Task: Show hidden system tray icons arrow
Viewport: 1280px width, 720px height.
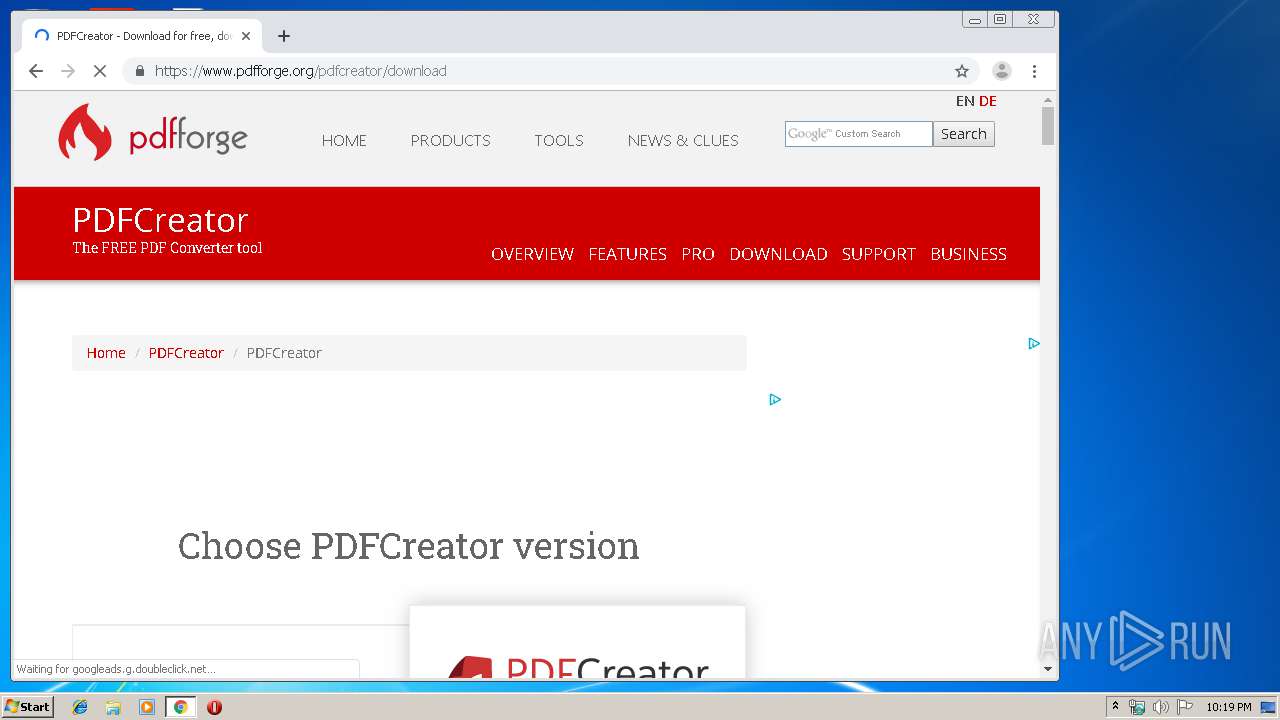Action: pyautogui.click(x=1115, y=706)
